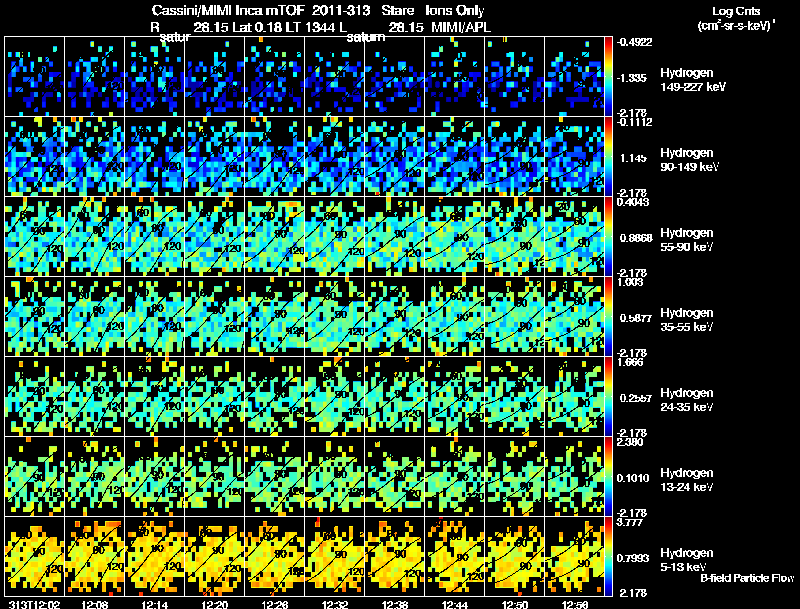Open the 149-227 keV panel at 313T12:02

pyautogui.click(x=35, y=77)
